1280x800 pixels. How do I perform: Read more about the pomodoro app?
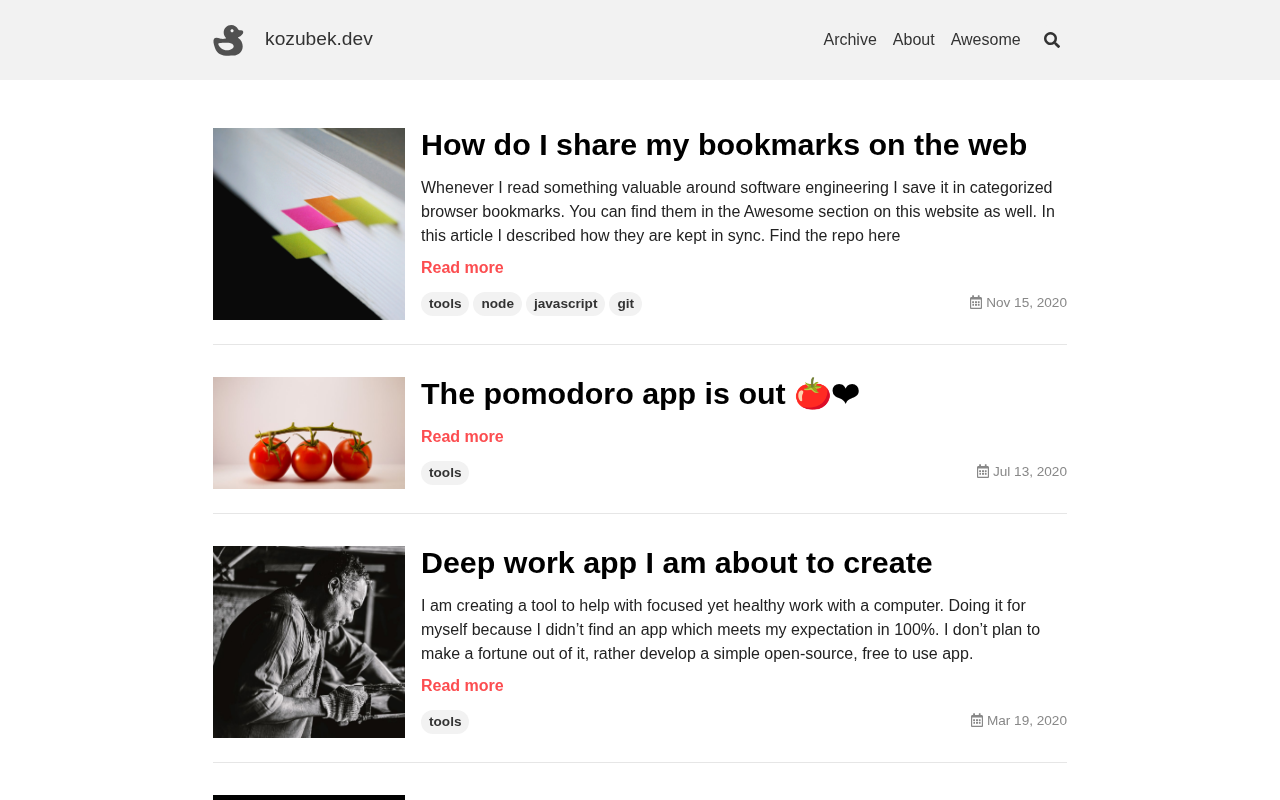(x=462, y=437)
